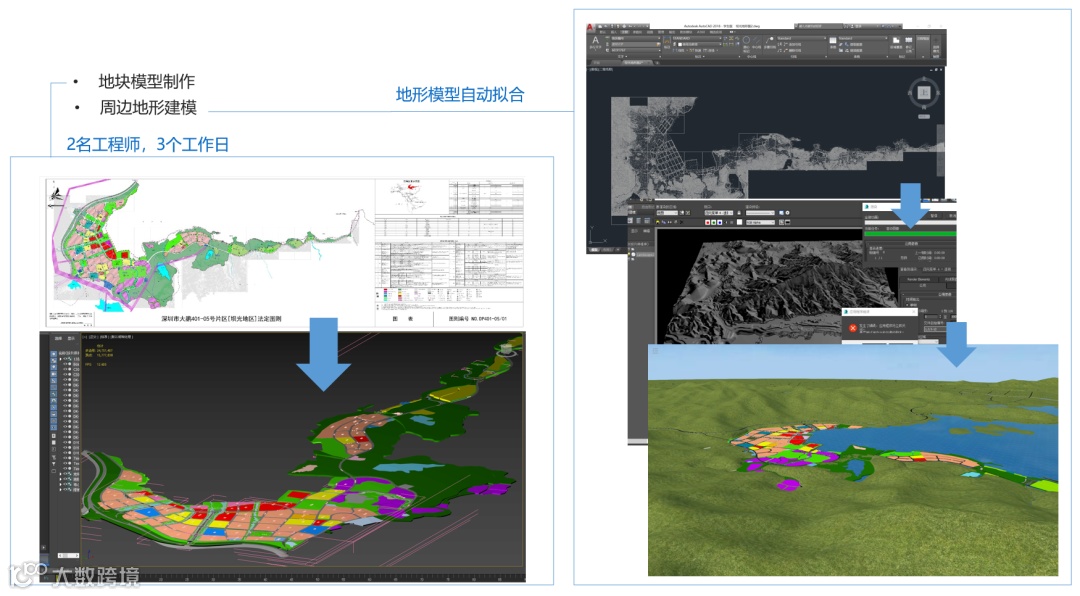Expand the 文字 panel in AutoCAD ribbon
The height and width of the screenshot is (596, 1080).
[621, 56]
